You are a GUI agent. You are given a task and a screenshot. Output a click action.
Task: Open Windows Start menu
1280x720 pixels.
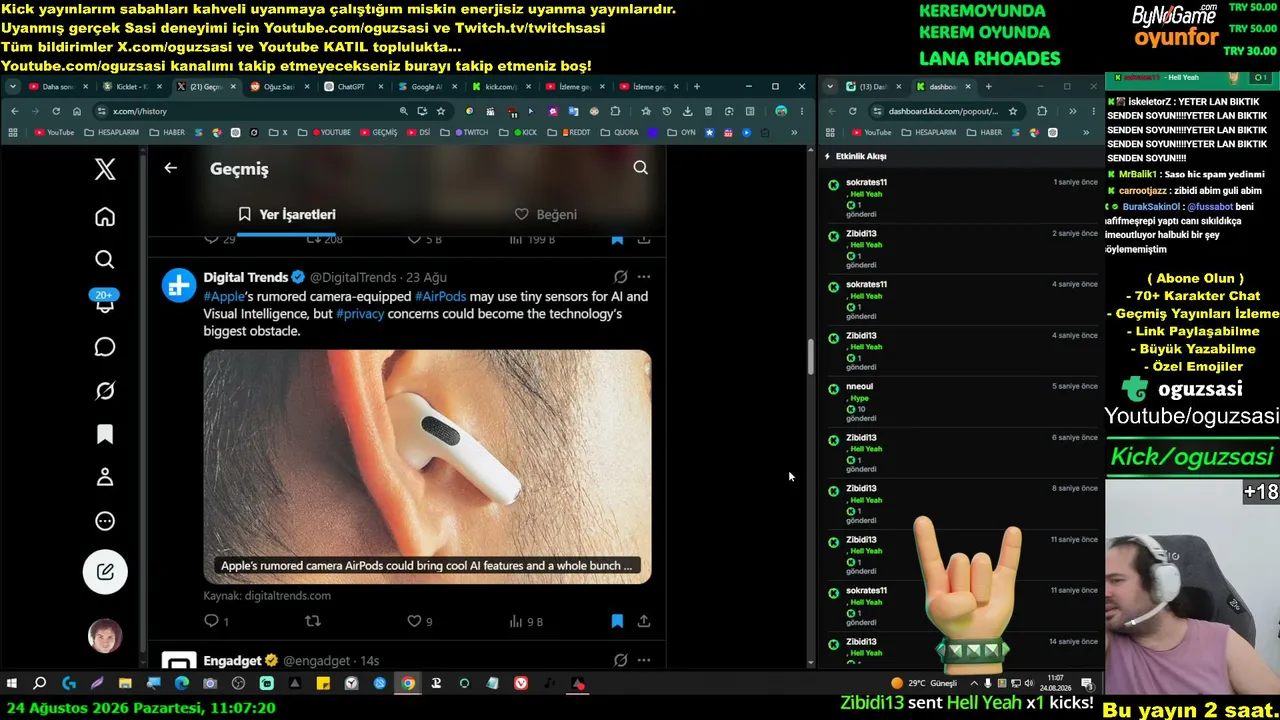click(12, 684)
